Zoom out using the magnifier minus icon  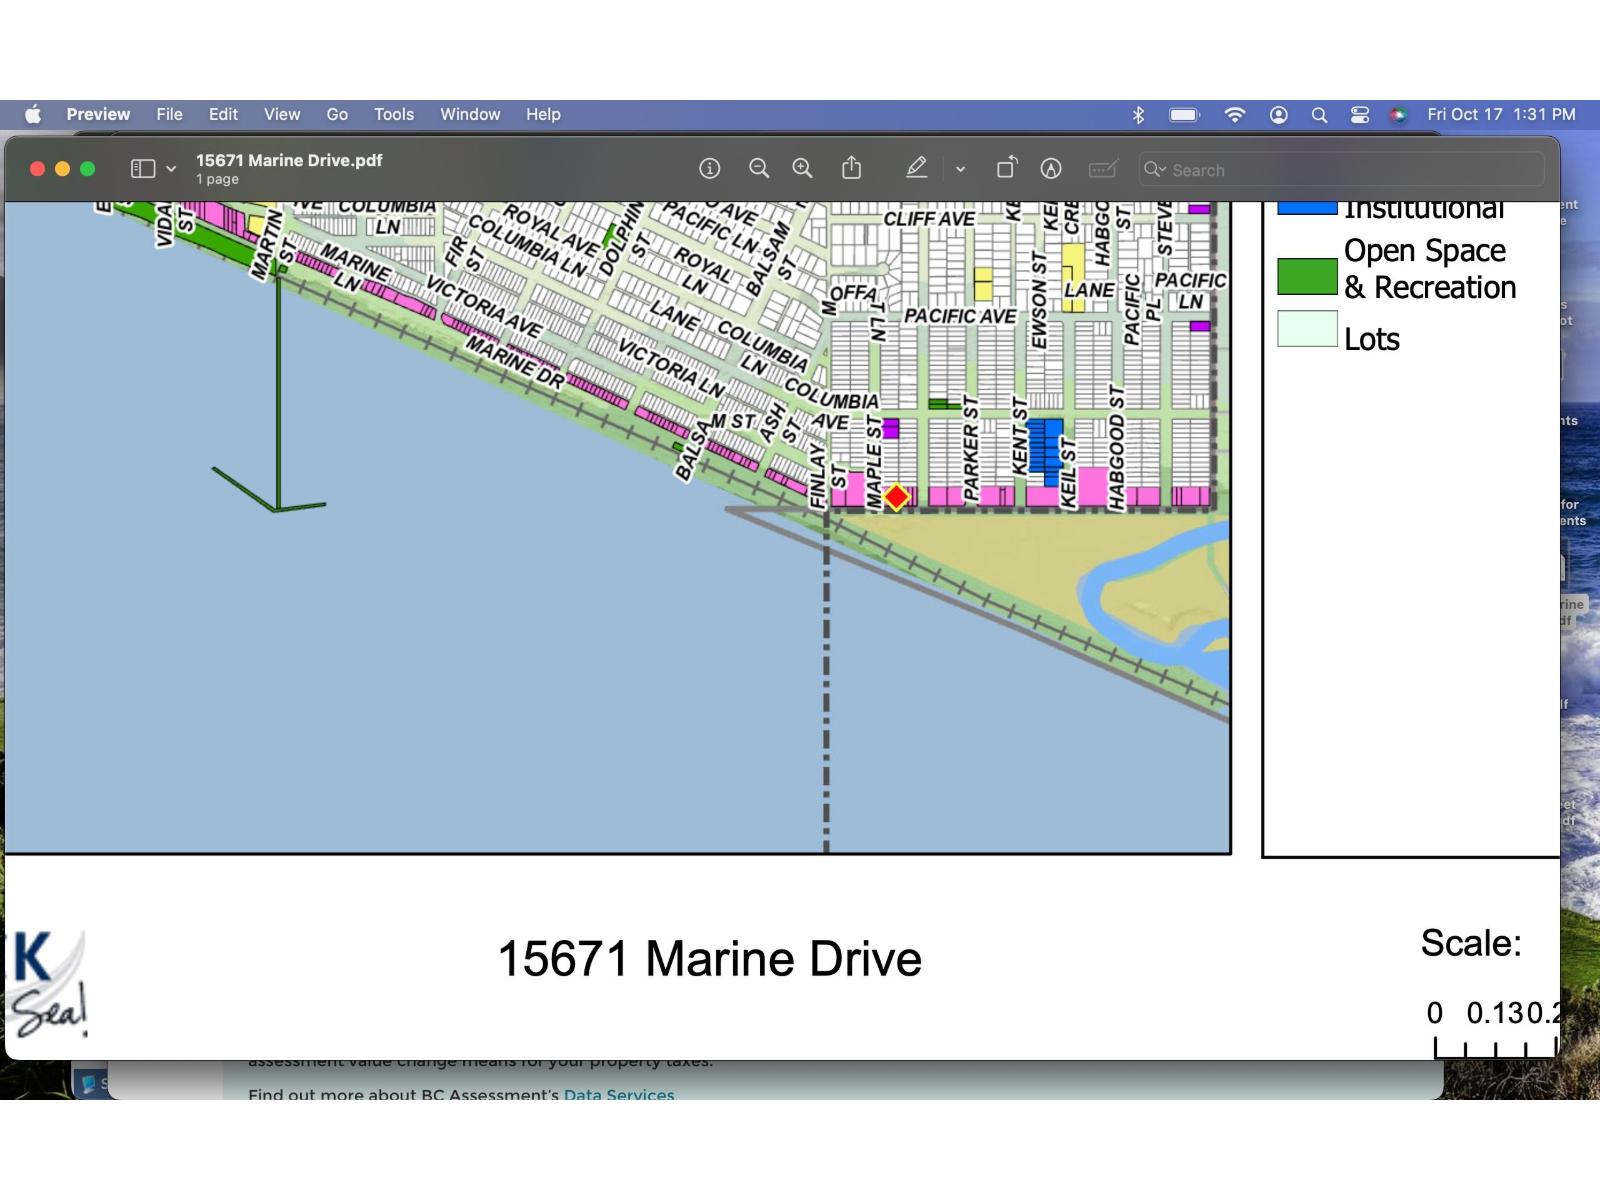[759, 169]
